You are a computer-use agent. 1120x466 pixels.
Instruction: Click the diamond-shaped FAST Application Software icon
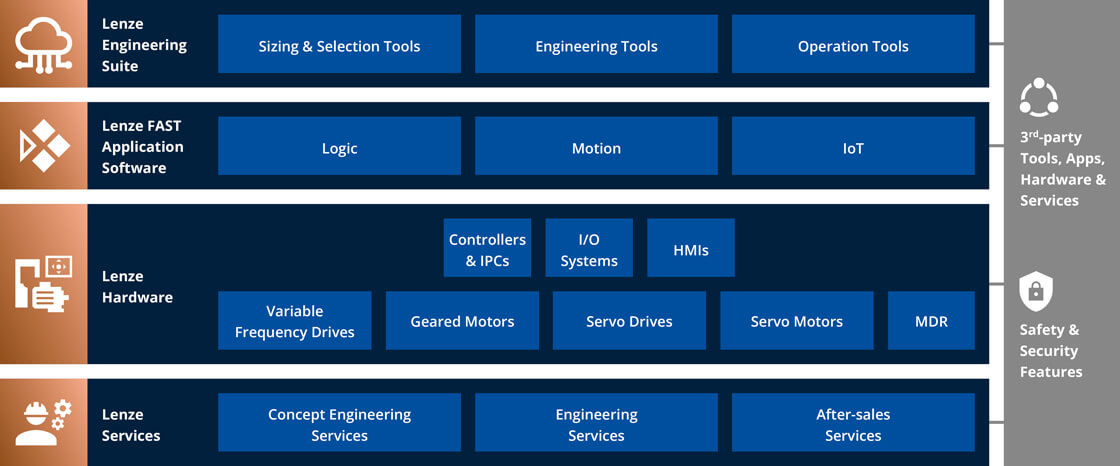44,146
